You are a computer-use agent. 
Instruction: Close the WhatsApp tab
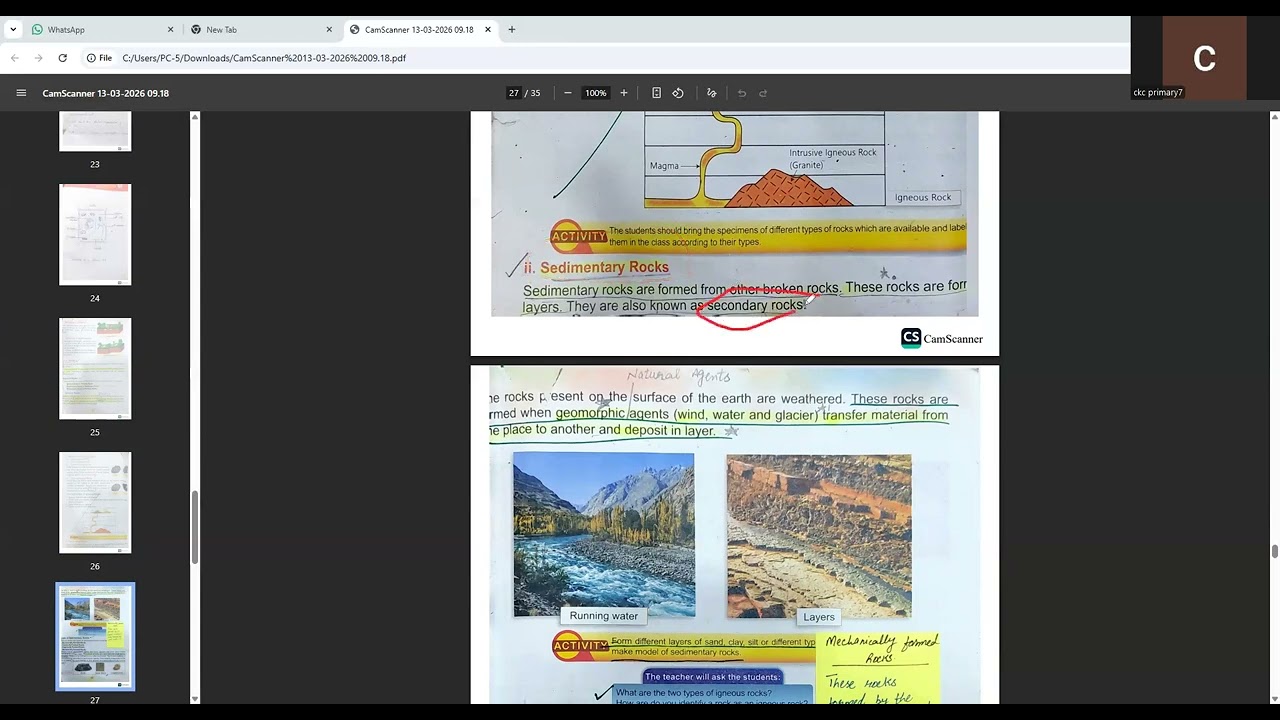(170, 30)
